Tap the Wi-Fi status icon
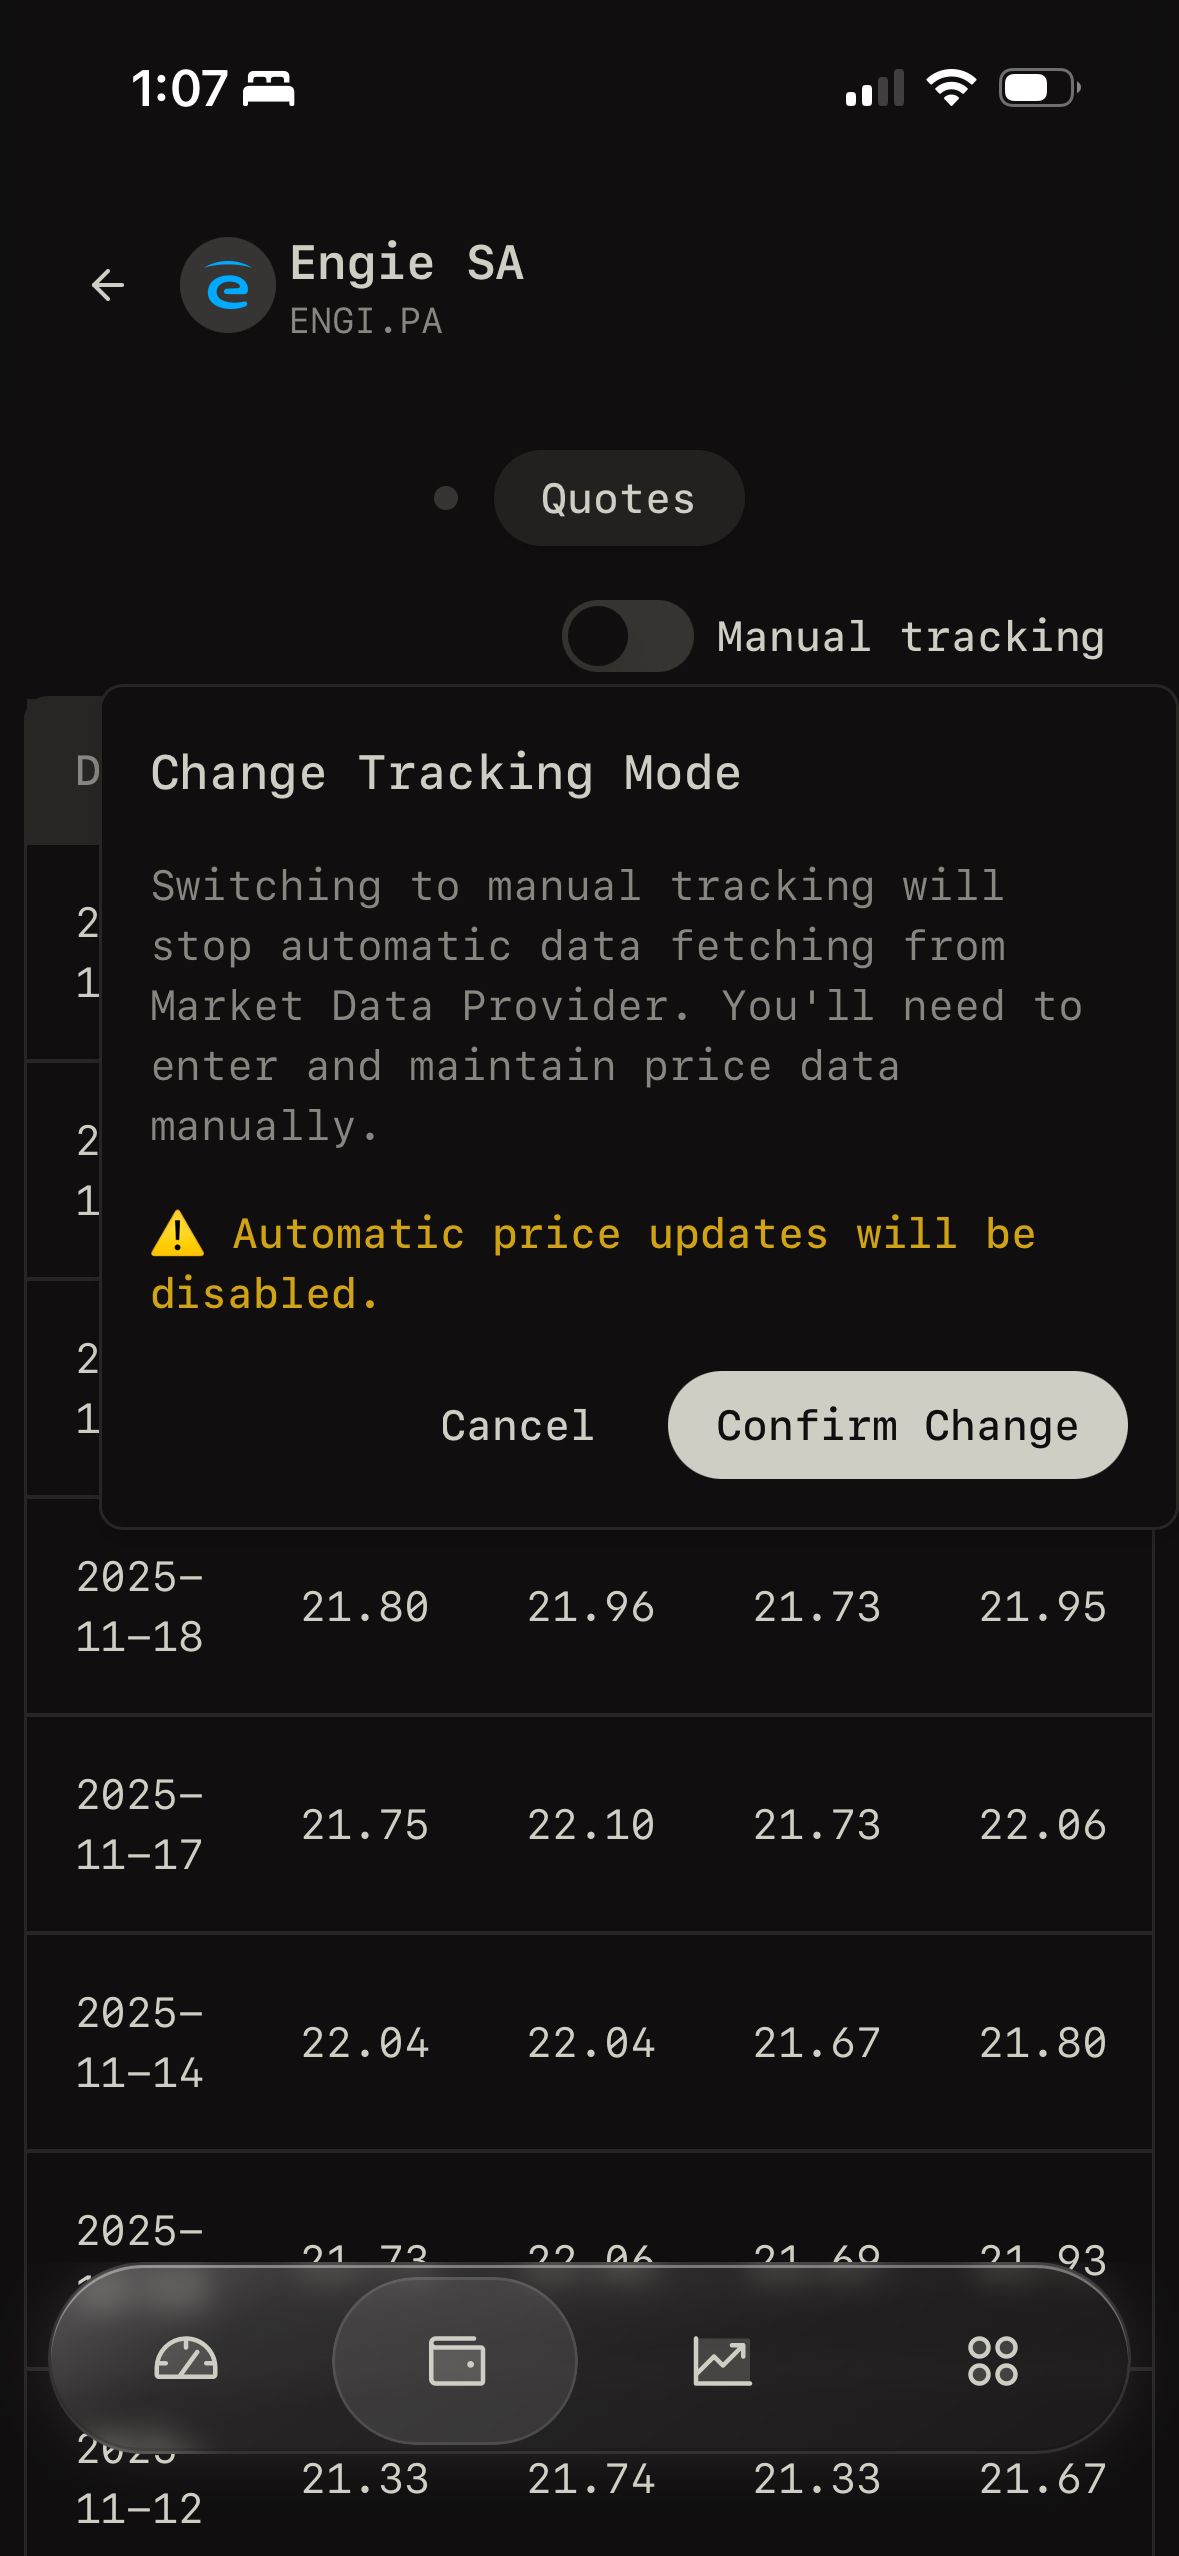The width and height of the screenshot is (1179, 2556). [x=951, y=88]
